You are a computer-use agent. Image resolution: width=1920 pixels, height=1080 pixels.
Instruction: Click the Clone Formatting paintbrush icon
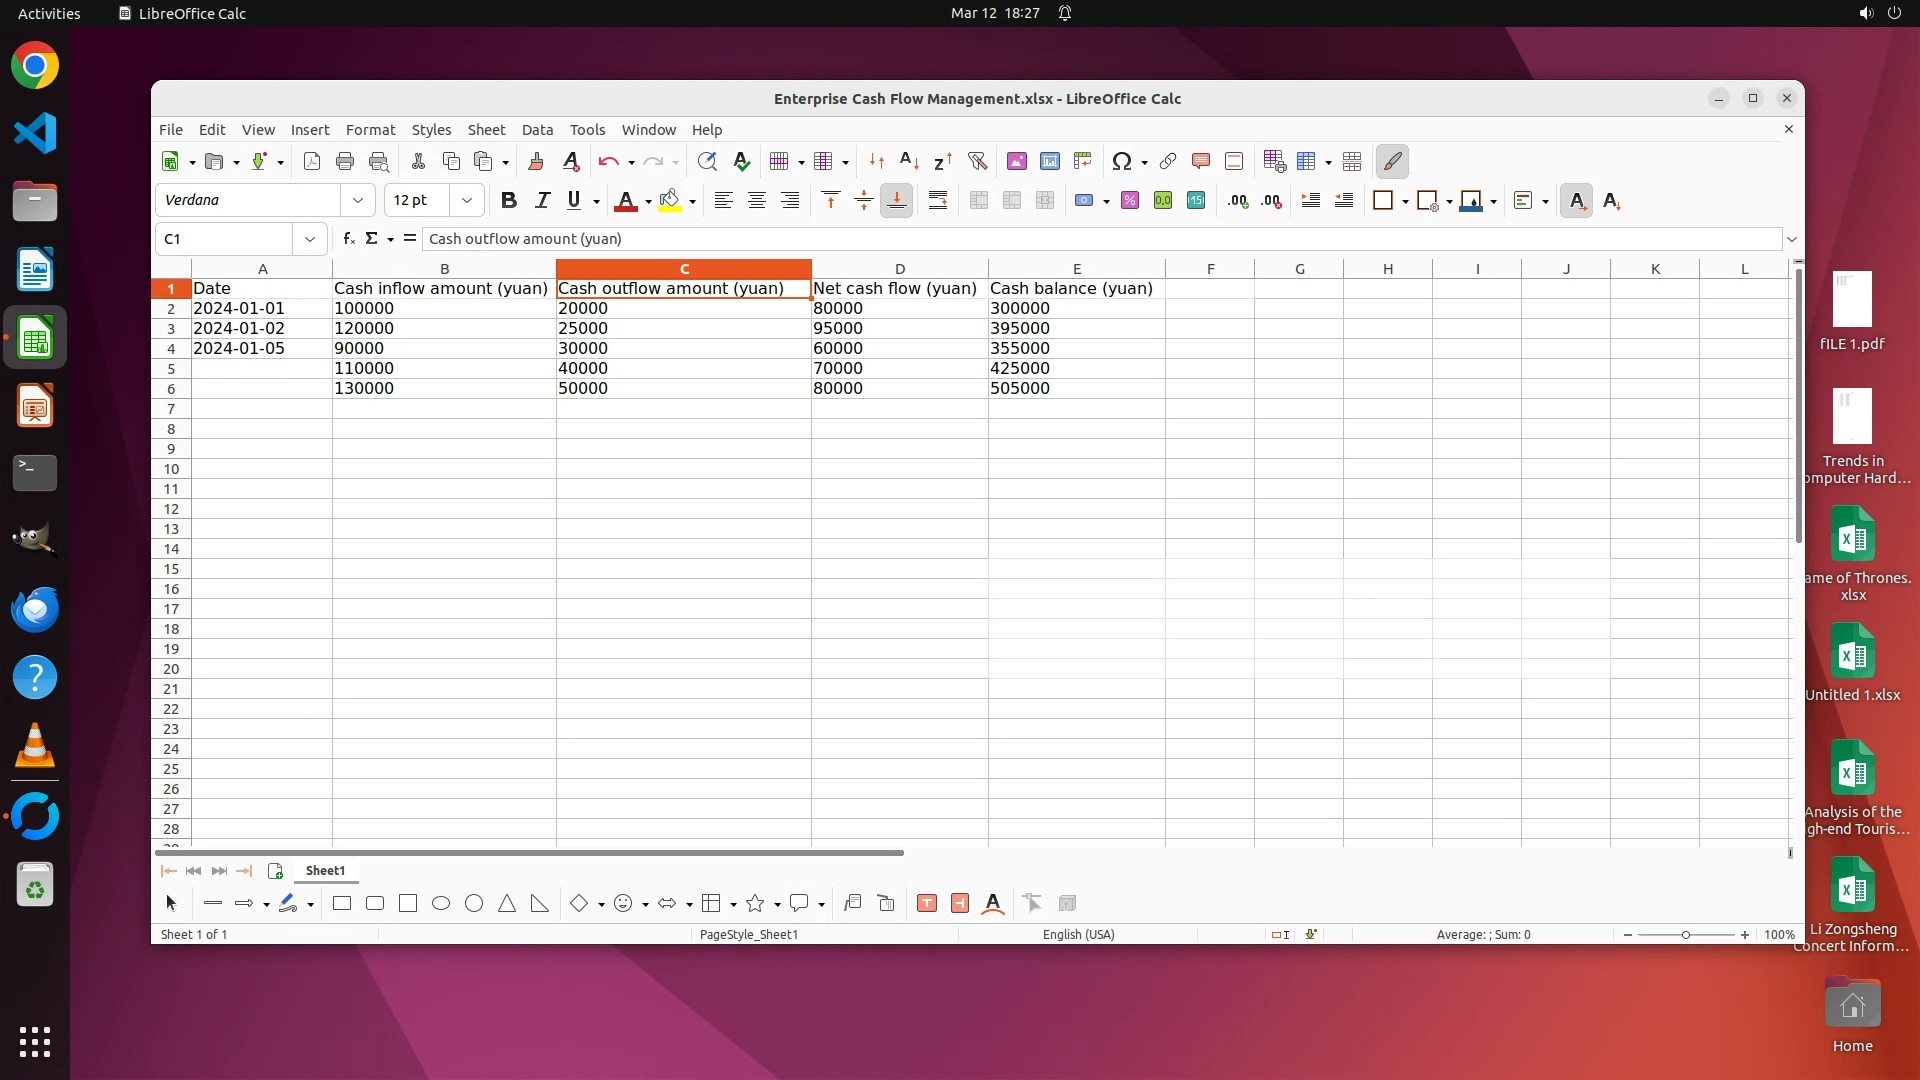[536, 161]
